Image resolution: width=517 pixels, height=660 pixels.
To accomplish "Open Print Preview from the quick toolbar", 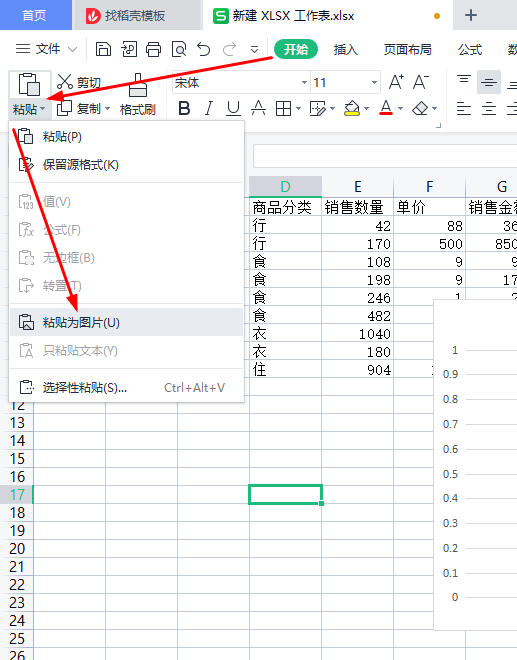I will tap(179, 50).
